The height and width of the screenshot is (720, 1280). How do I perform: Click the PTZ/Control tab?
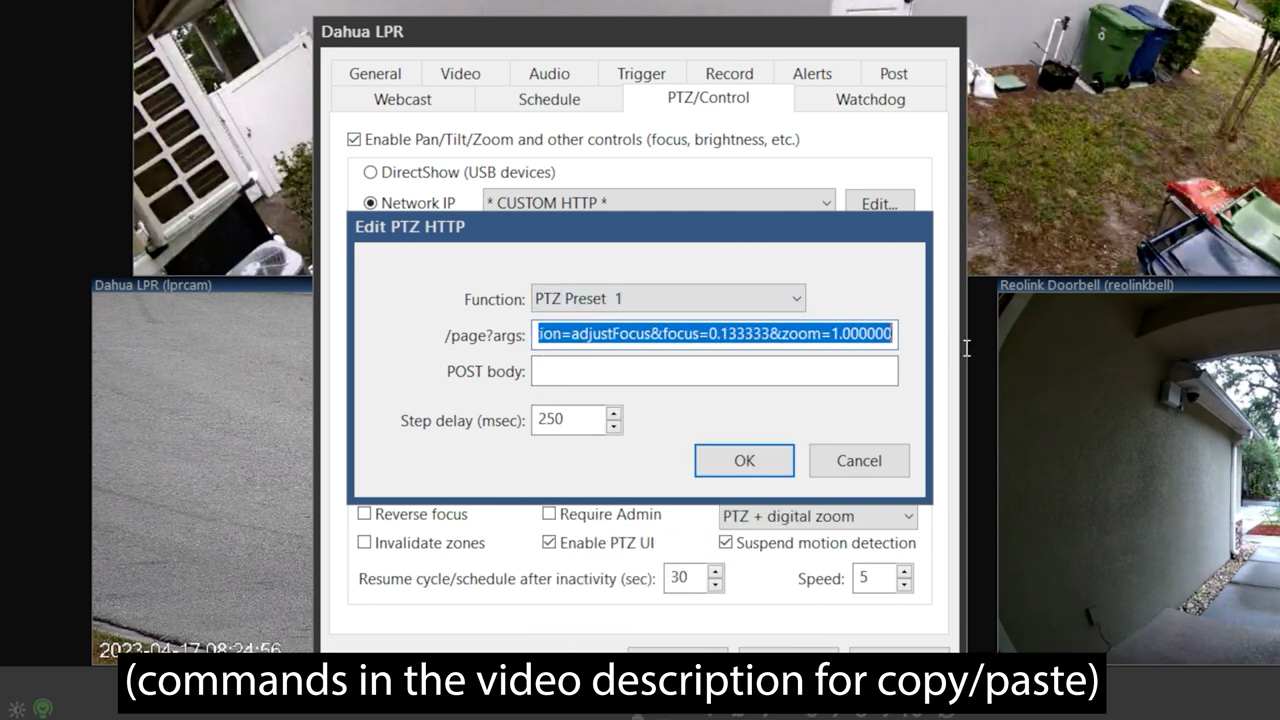click(708, 98)
